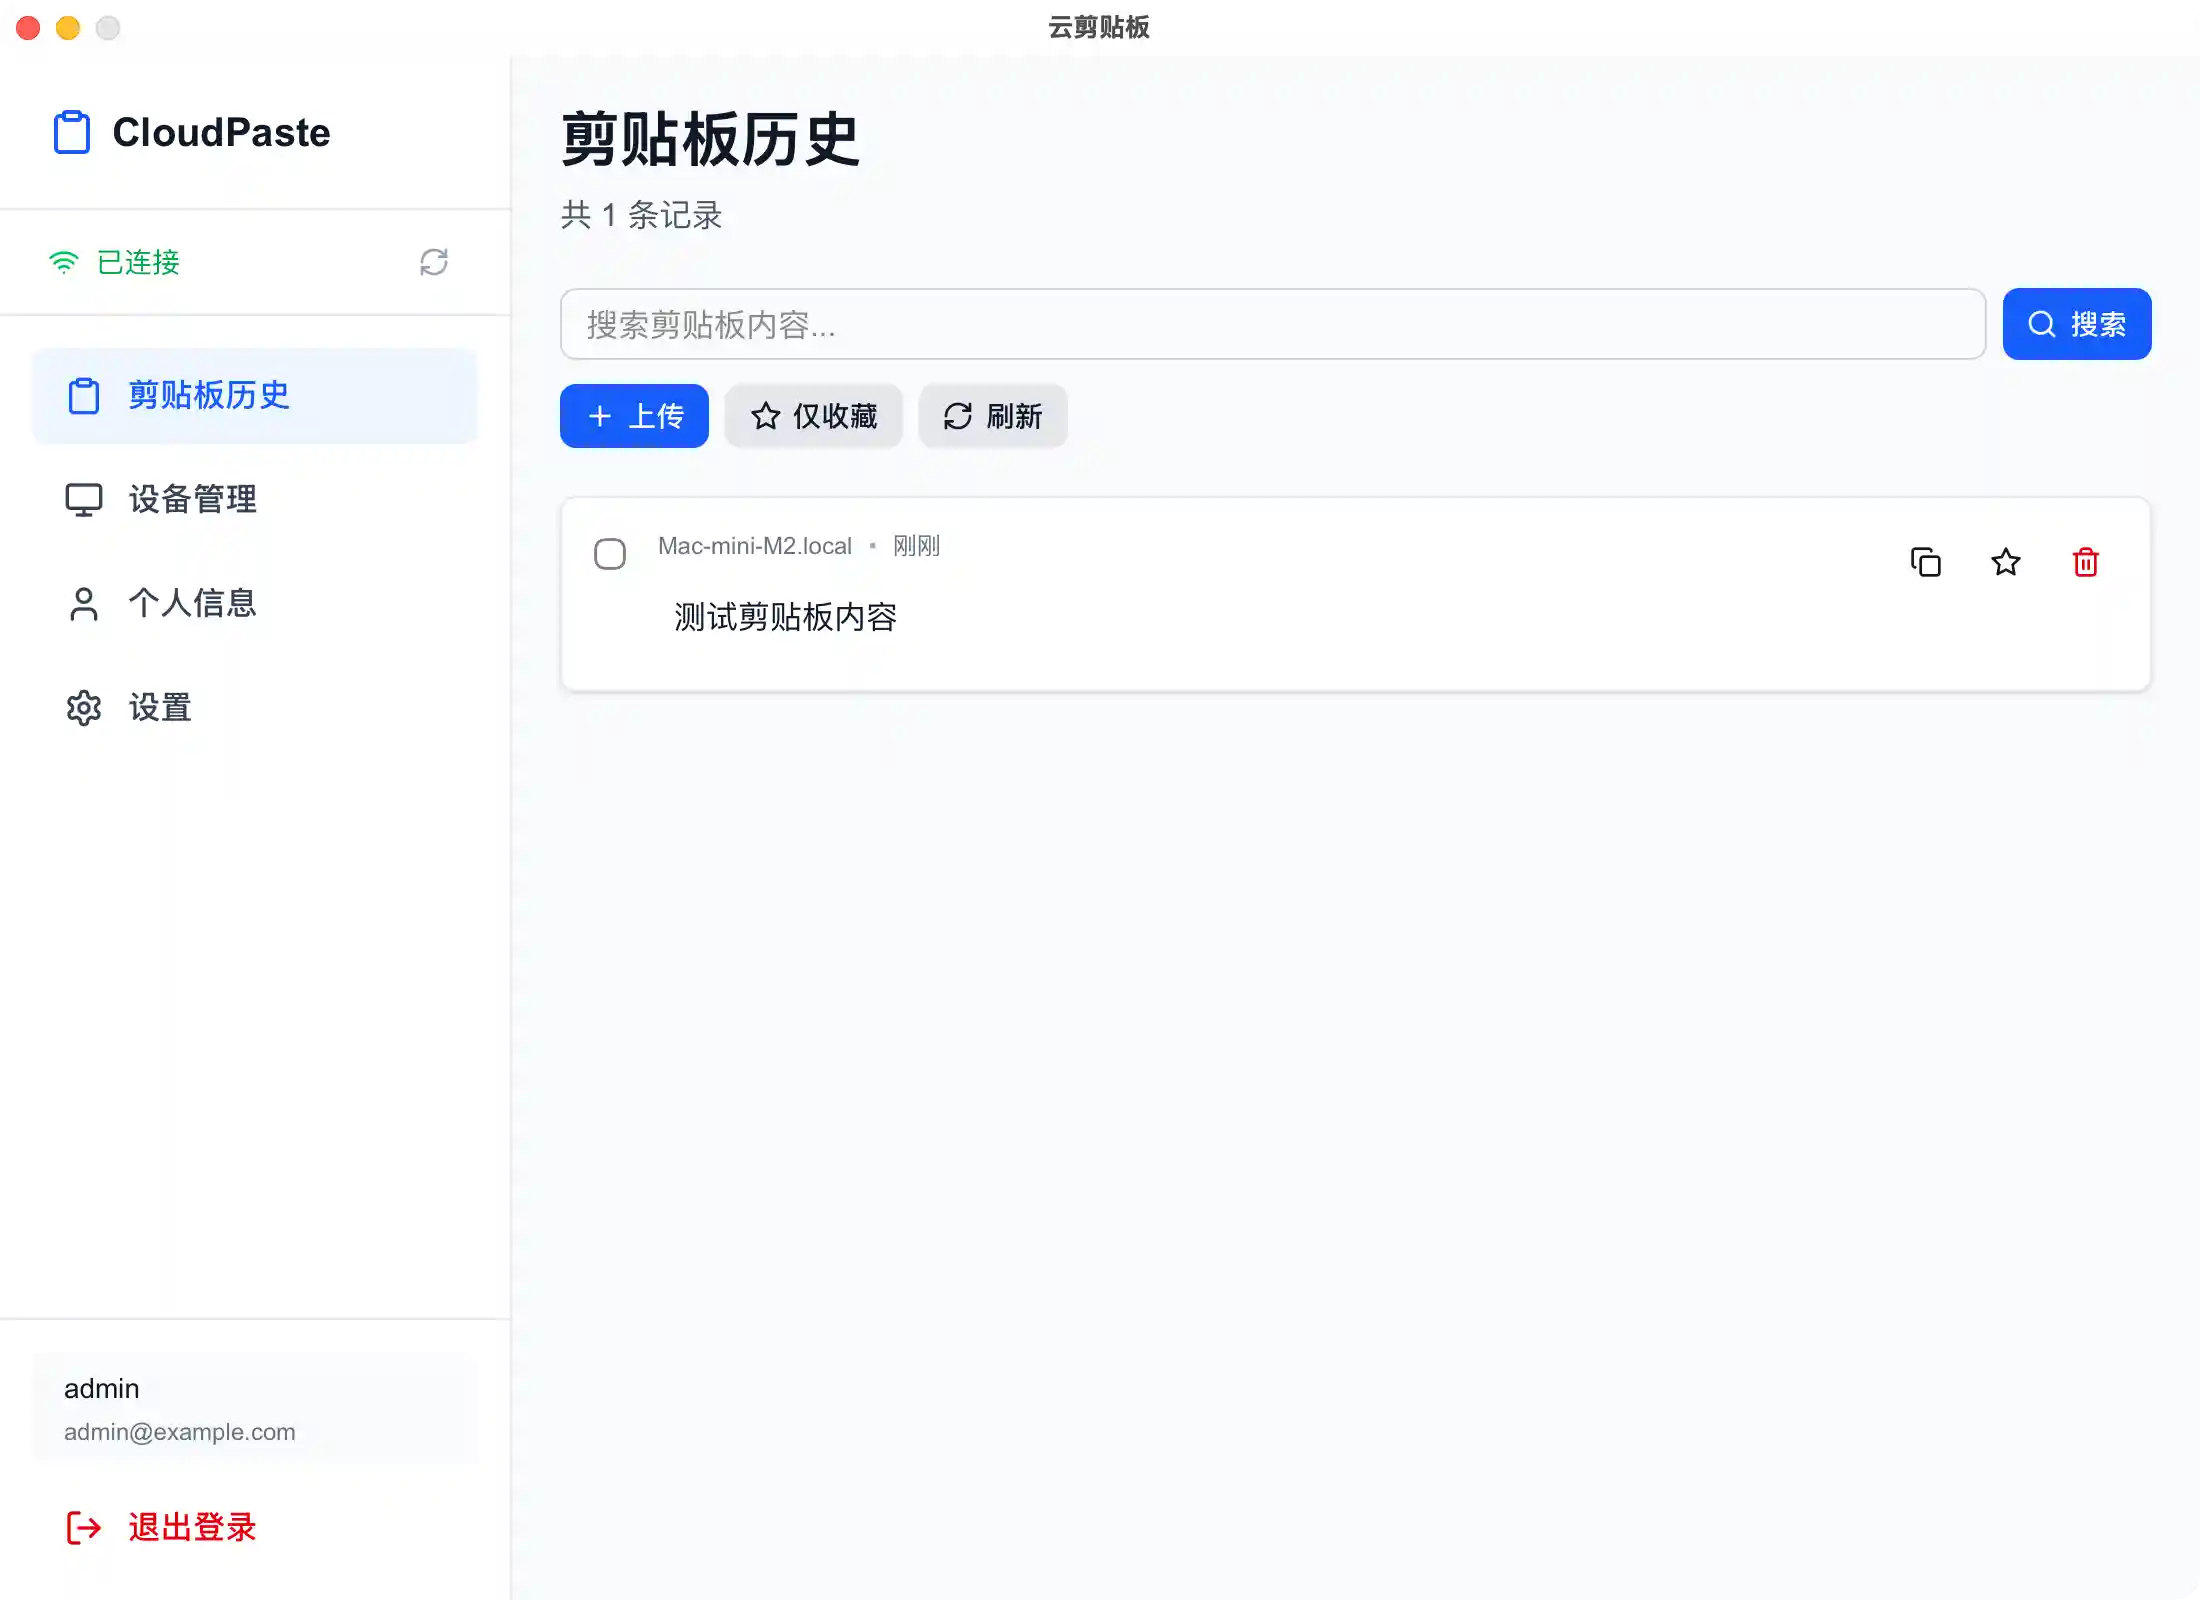Screen dimensions: 2200x1600
Task: Open 个人信息 from the sidebar
Action: 192,604
